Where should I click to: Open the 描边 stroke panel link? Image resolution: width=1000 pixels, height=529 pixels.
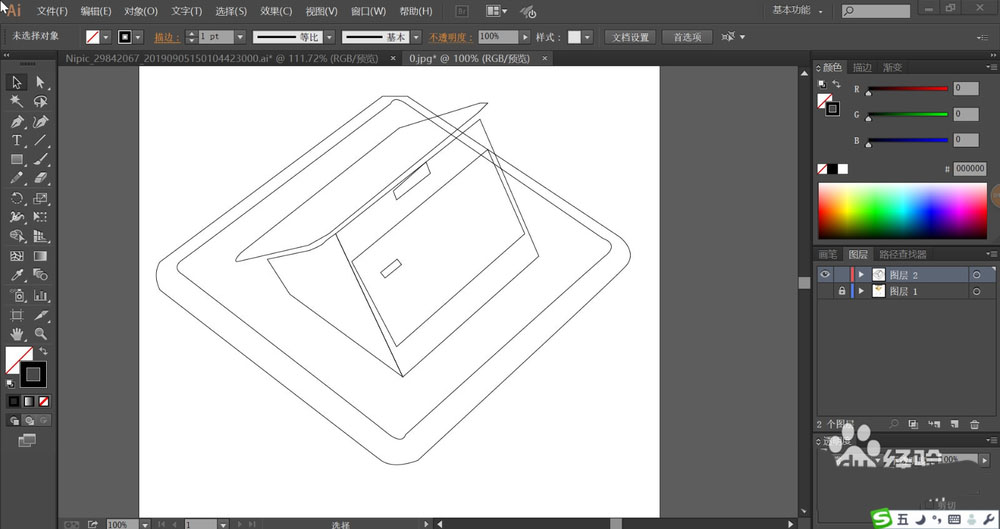coord(167,37)
